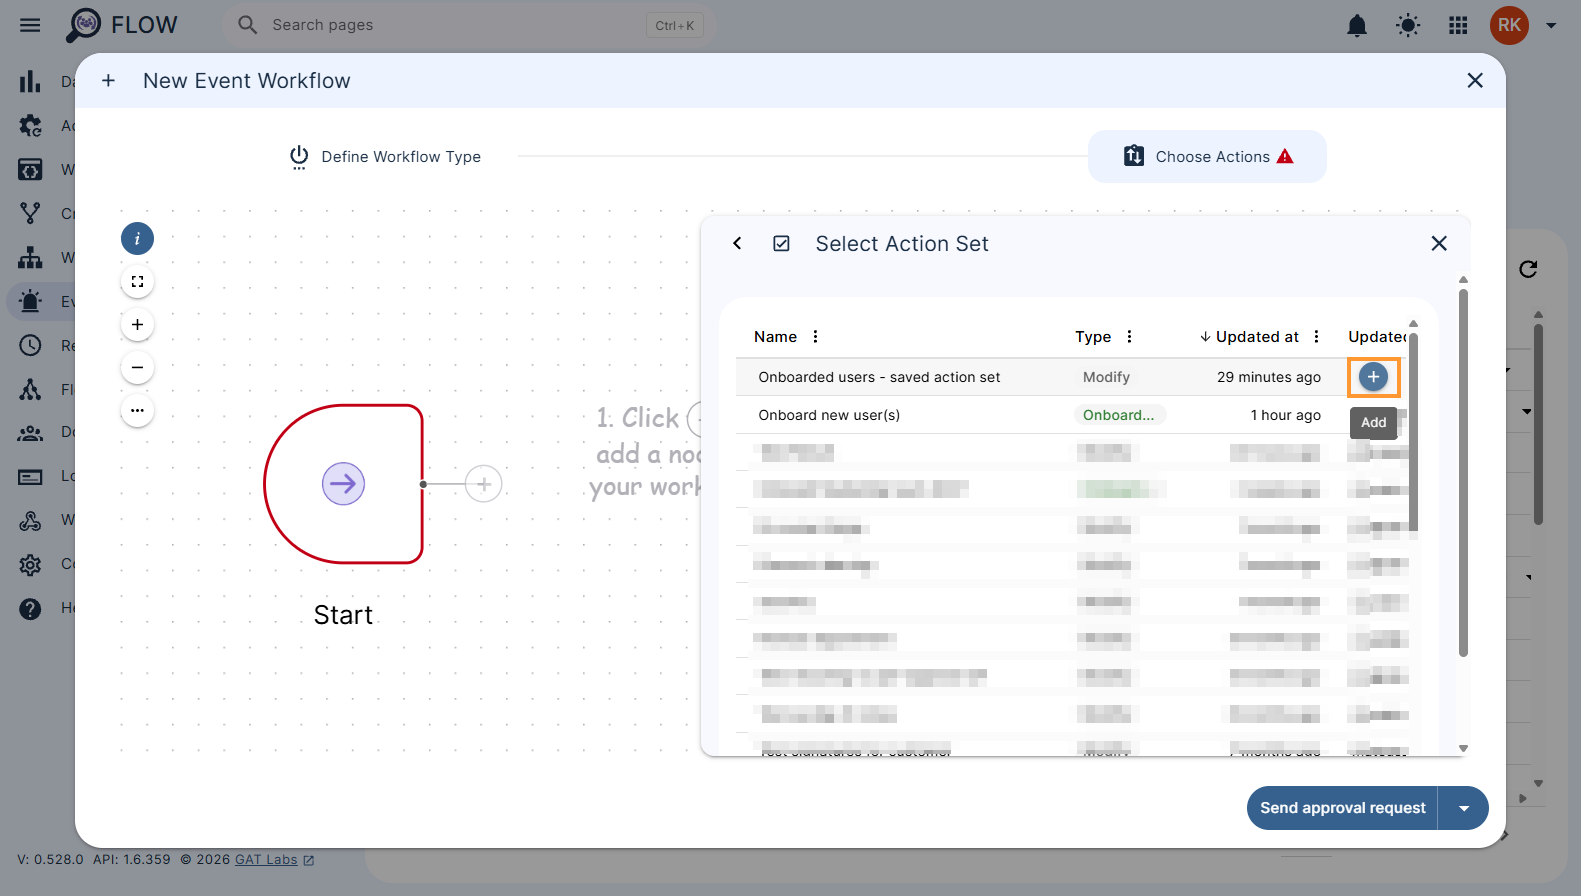Sort by Updated at column
The width and height of the screenshot is (1581, 896).
1249,337
